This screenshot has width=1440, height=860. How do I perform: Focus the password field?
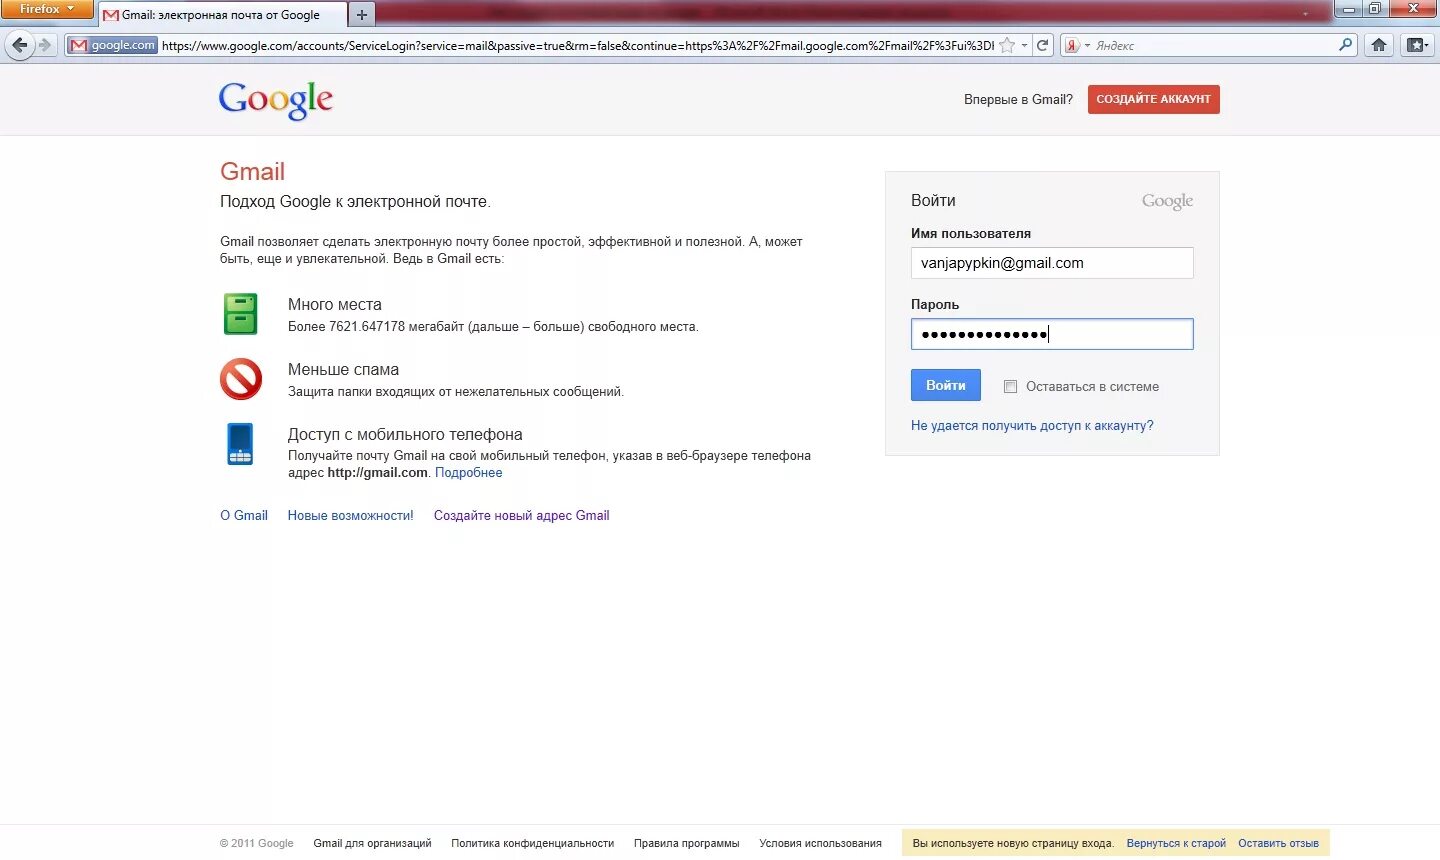[1052, 334]
